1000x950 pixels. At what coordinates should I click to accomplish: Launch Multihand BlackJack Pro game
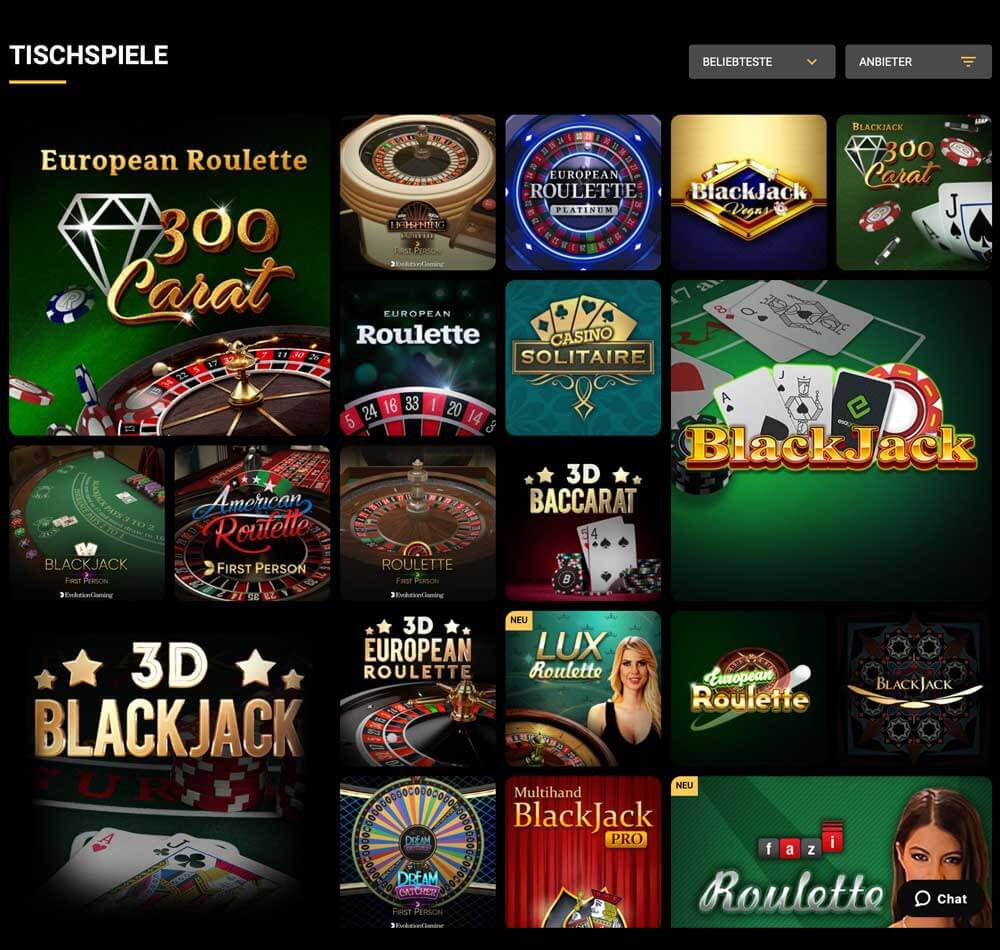click(583, 852)
